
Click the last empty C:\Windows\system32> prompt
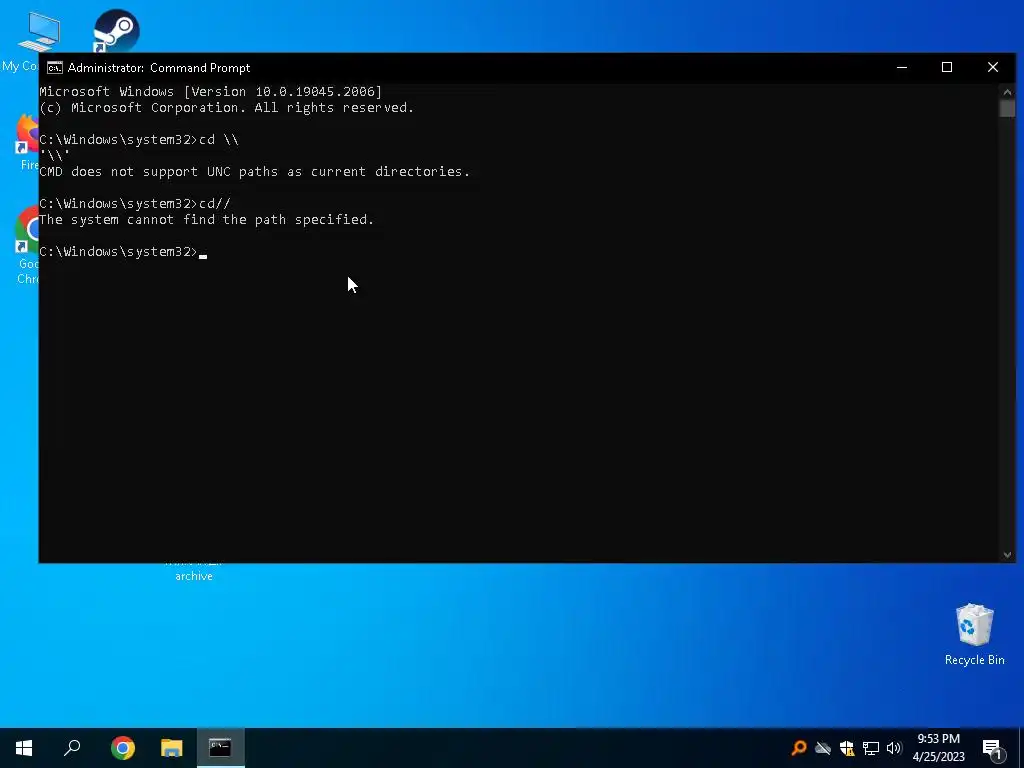coord(123,252)
